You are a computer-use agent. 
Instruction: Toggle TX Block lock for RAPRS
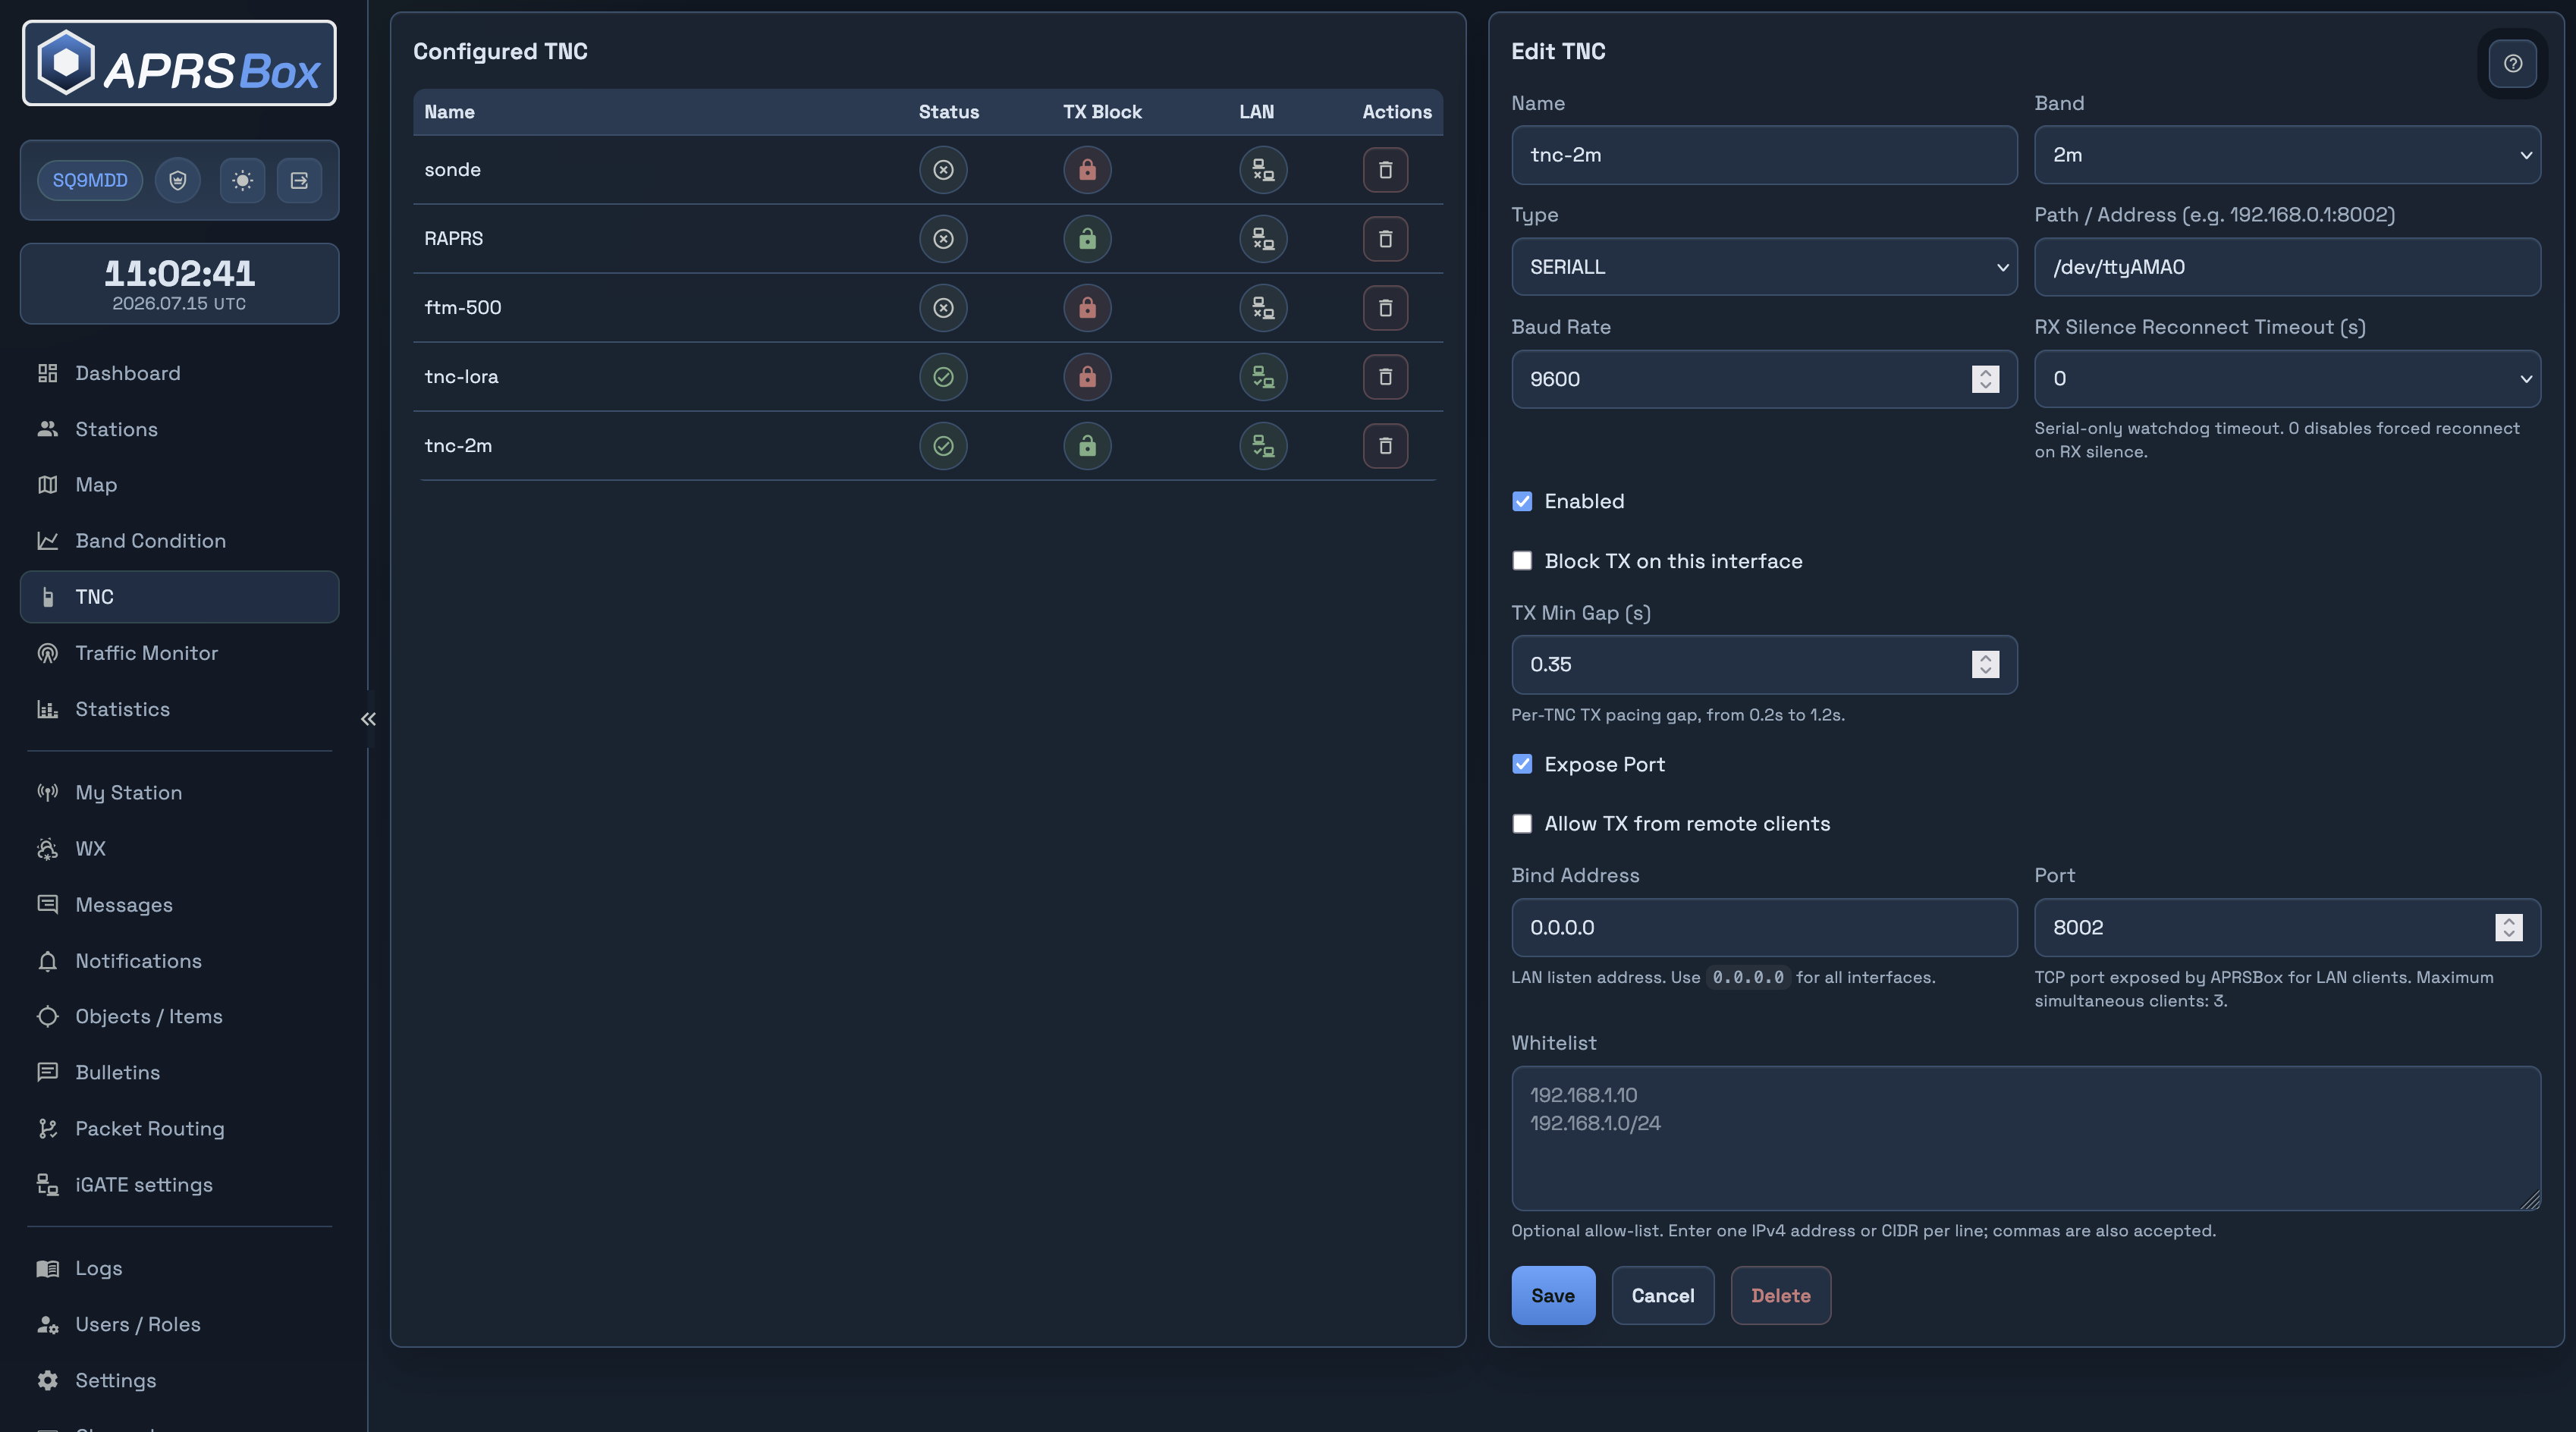1087,239
